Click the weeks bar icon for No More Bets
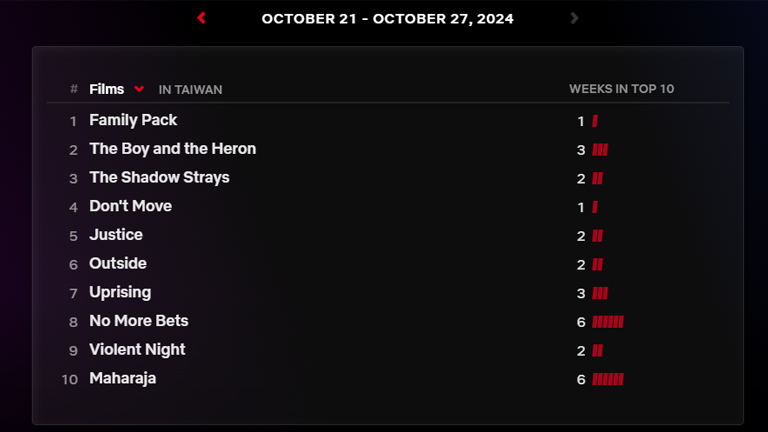Viewport: 768px width, 432px height. [607, 322]
